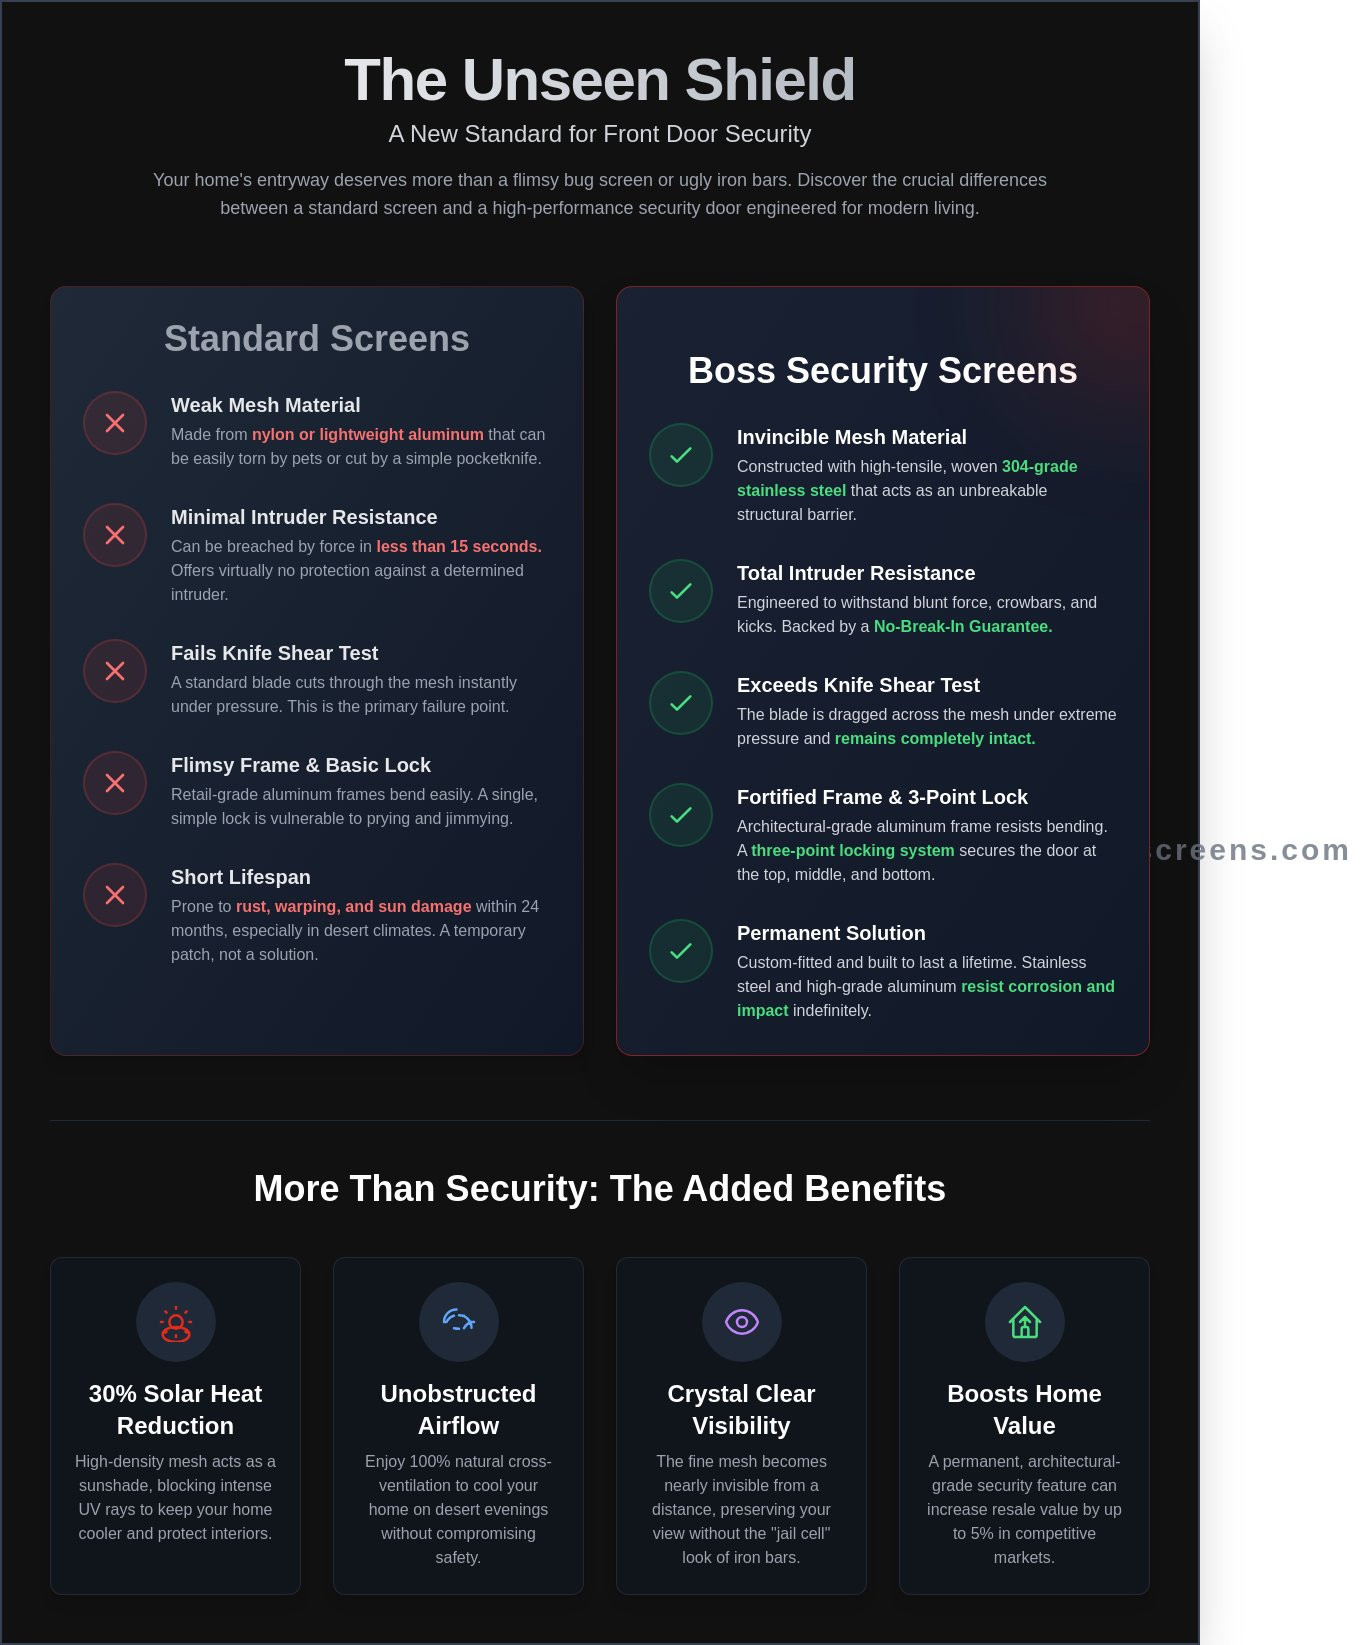This screenshot has height=1645, width=1367.
Task: Click the More Than Security section heading
Action: [x=599, y=1189]
